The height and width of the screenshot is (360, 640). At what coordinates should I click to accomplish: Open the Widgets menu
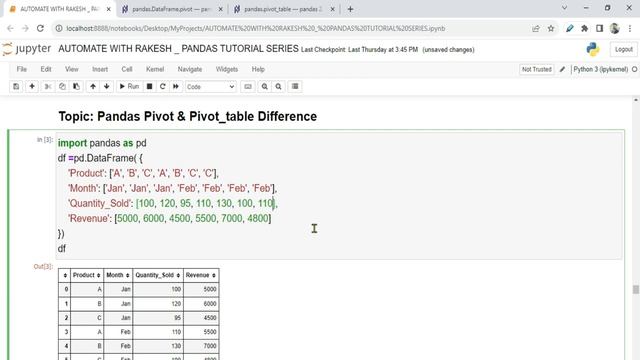tap(227, 69)
